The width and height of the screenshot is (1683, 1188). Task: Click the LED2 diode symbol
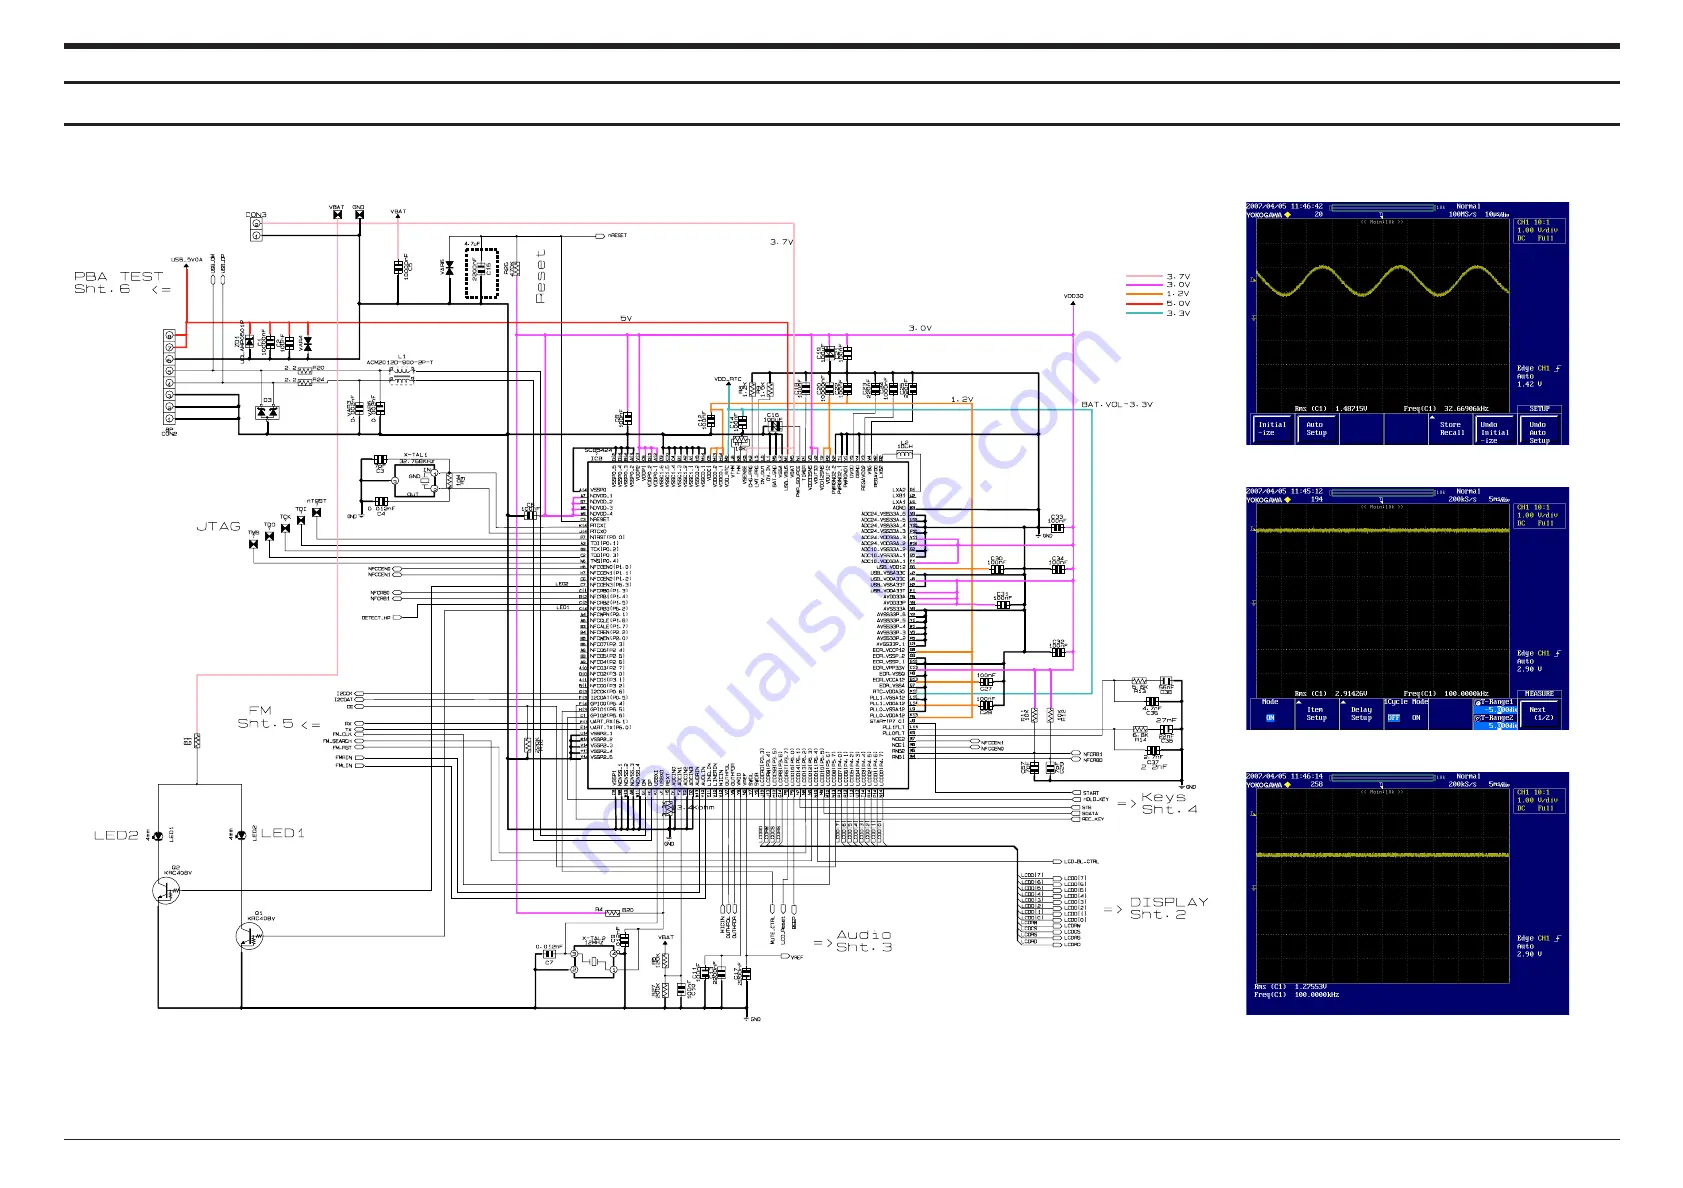pos(158,835)
